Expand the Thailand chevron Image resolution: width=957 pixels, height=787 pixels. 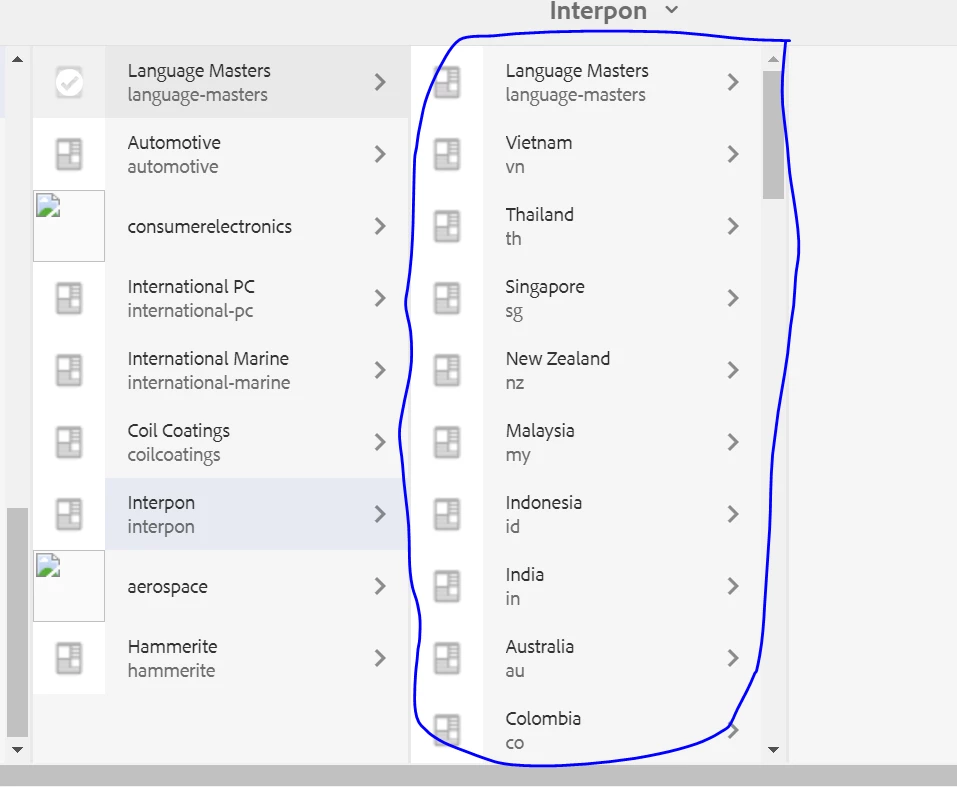734,226
